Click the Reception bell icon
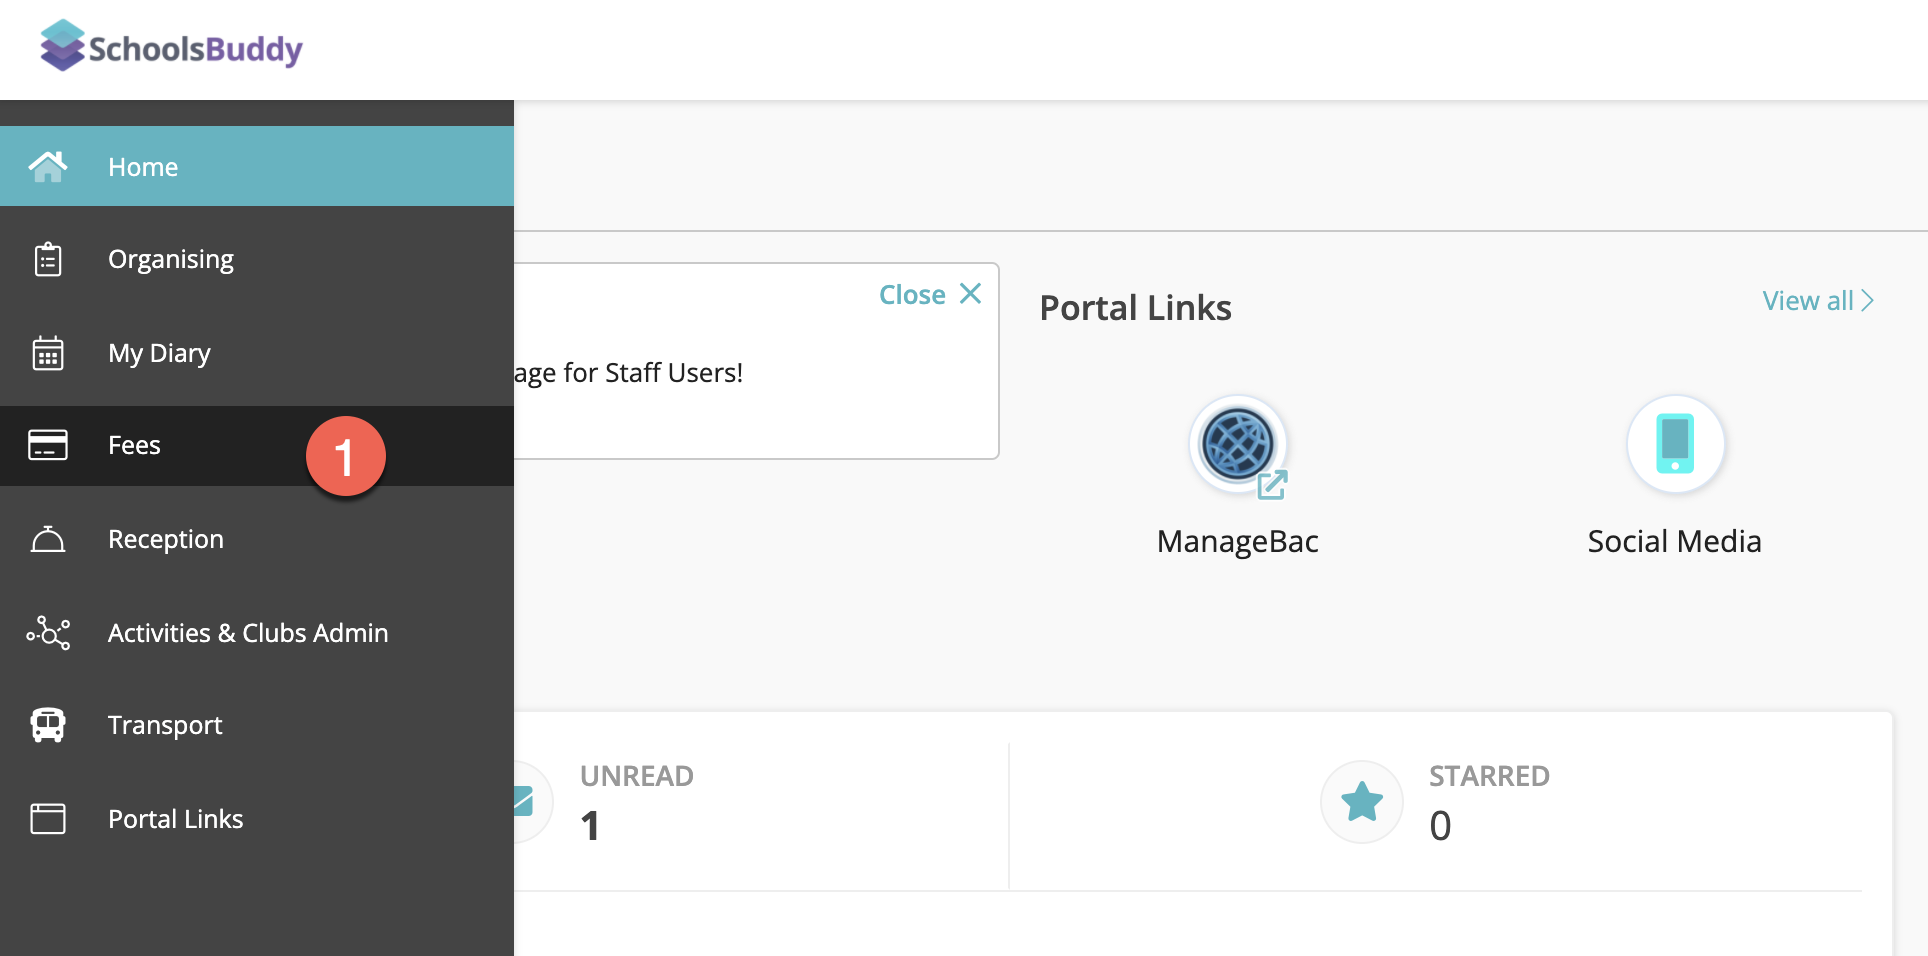 tap(48, 539)
